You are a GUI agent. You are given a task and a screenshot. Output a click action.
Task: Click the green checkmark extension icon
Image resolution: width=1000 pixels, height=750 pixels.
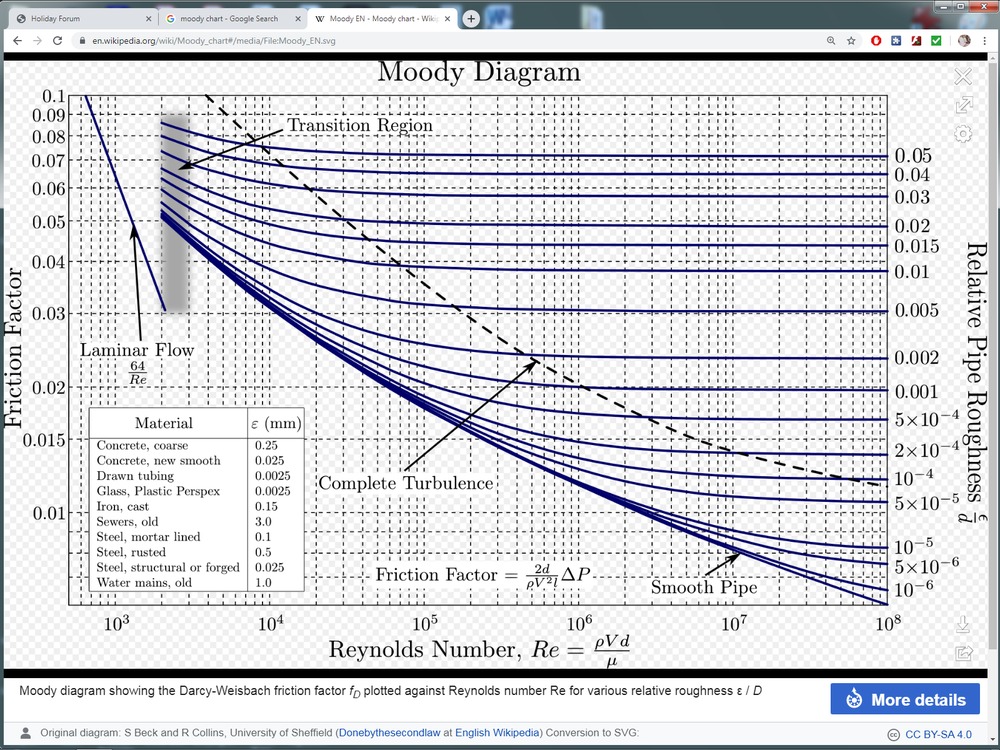coord(936,41)
